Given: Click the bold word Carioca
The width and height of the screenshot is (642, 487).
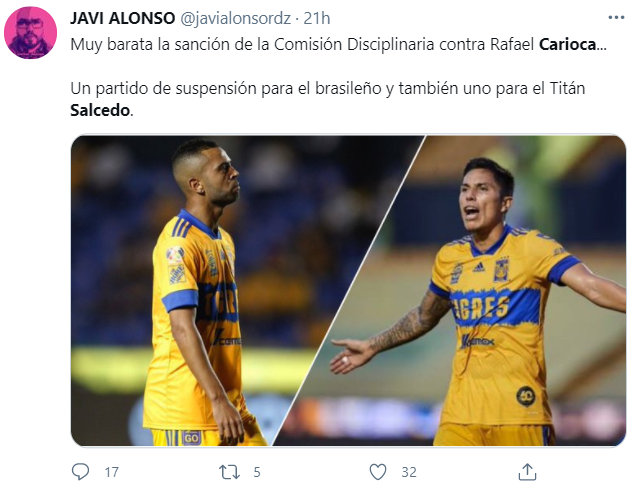Looking at the screenshot, I should tap(568, 44).
